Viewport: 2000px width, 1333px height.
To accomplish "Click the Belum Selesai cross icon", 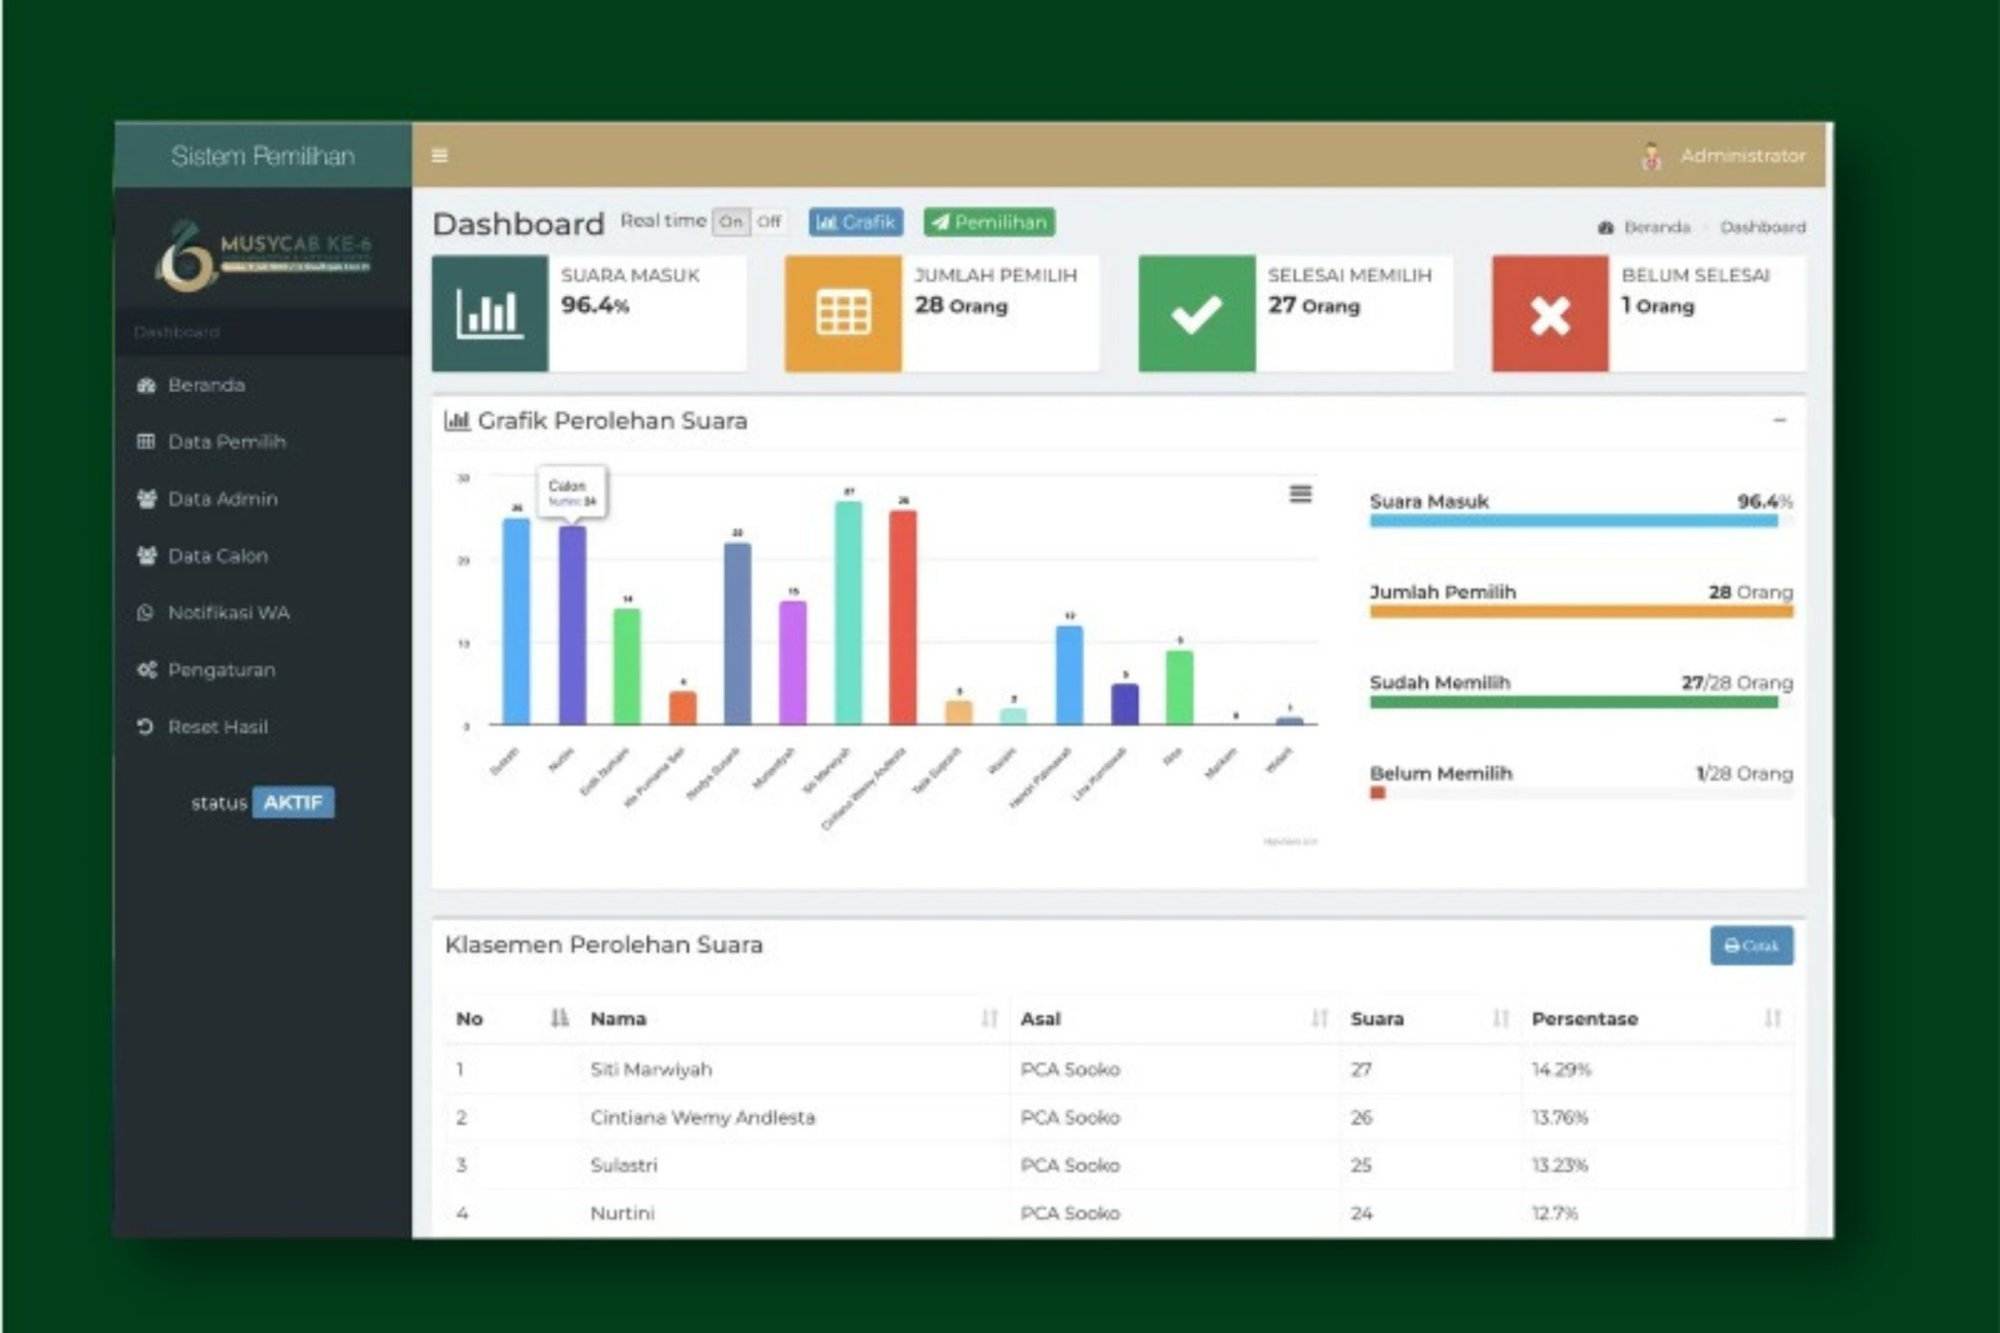I will 1550,314.
